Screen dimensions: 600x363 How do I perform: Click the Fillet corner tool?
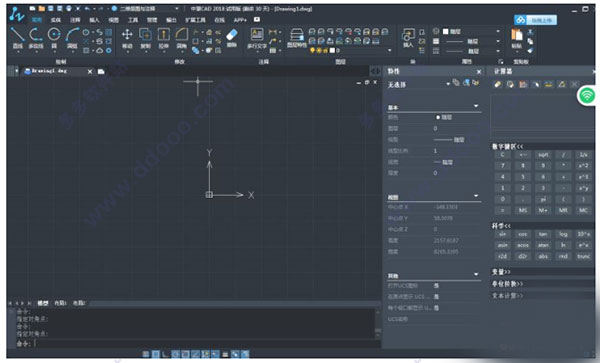pos(182,38)
